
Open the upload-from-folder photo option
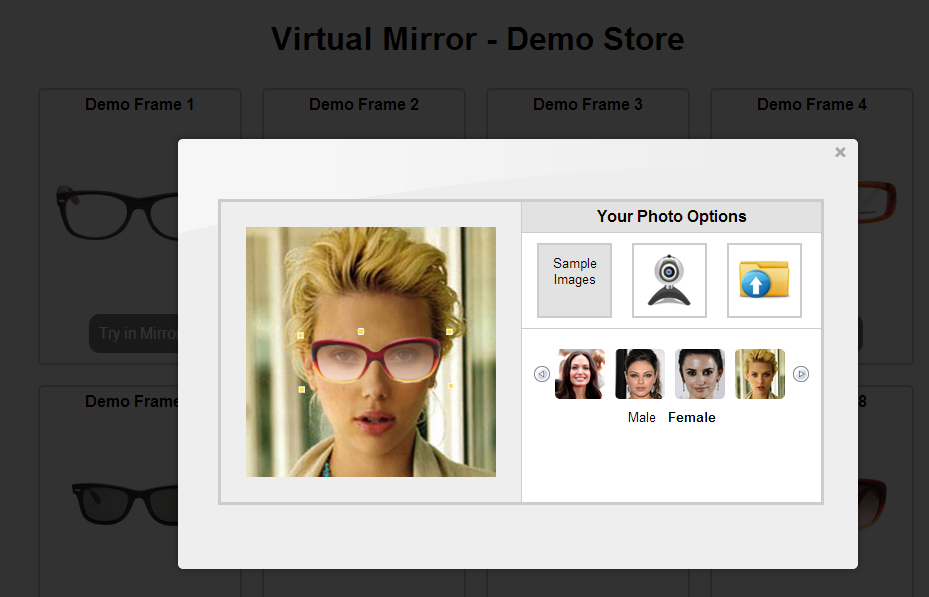click(764, 280)
